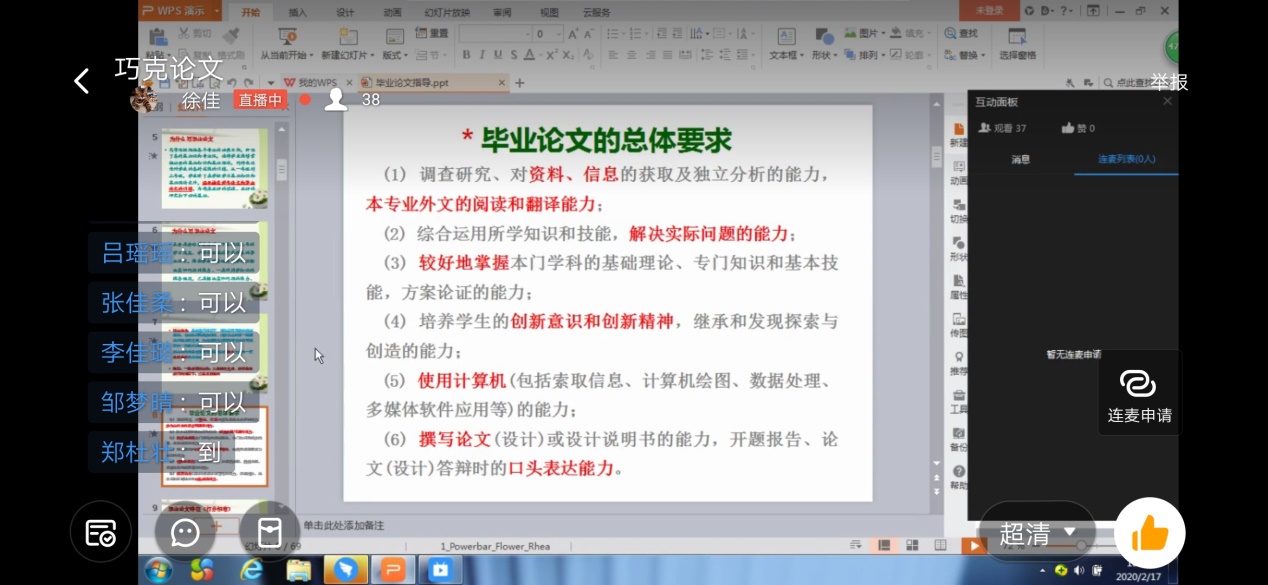Open the 超清 video quality dropdown
1268x585 pixels.
tap(1037, 534)
